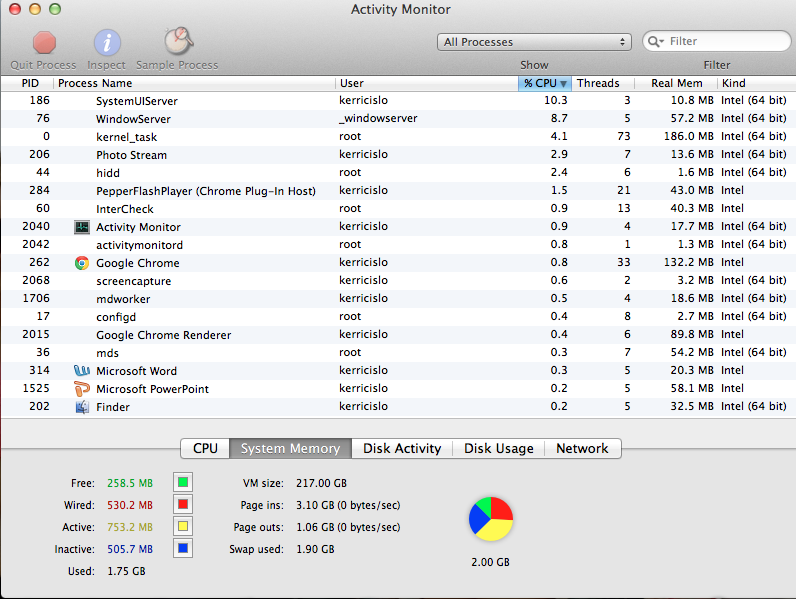This screenshot has width=796, height=599.
Task: Select the Google Chrome Renderer process row
Action: (x=398, y=335)
